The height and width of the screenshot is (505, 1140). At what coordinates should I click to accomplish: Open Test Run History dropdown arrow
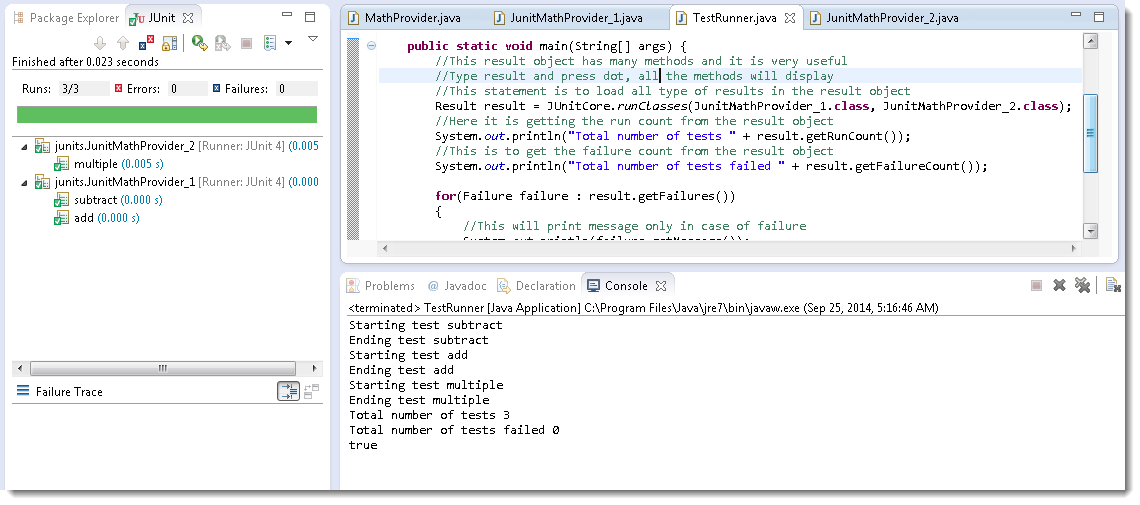(x=288, y=44)
